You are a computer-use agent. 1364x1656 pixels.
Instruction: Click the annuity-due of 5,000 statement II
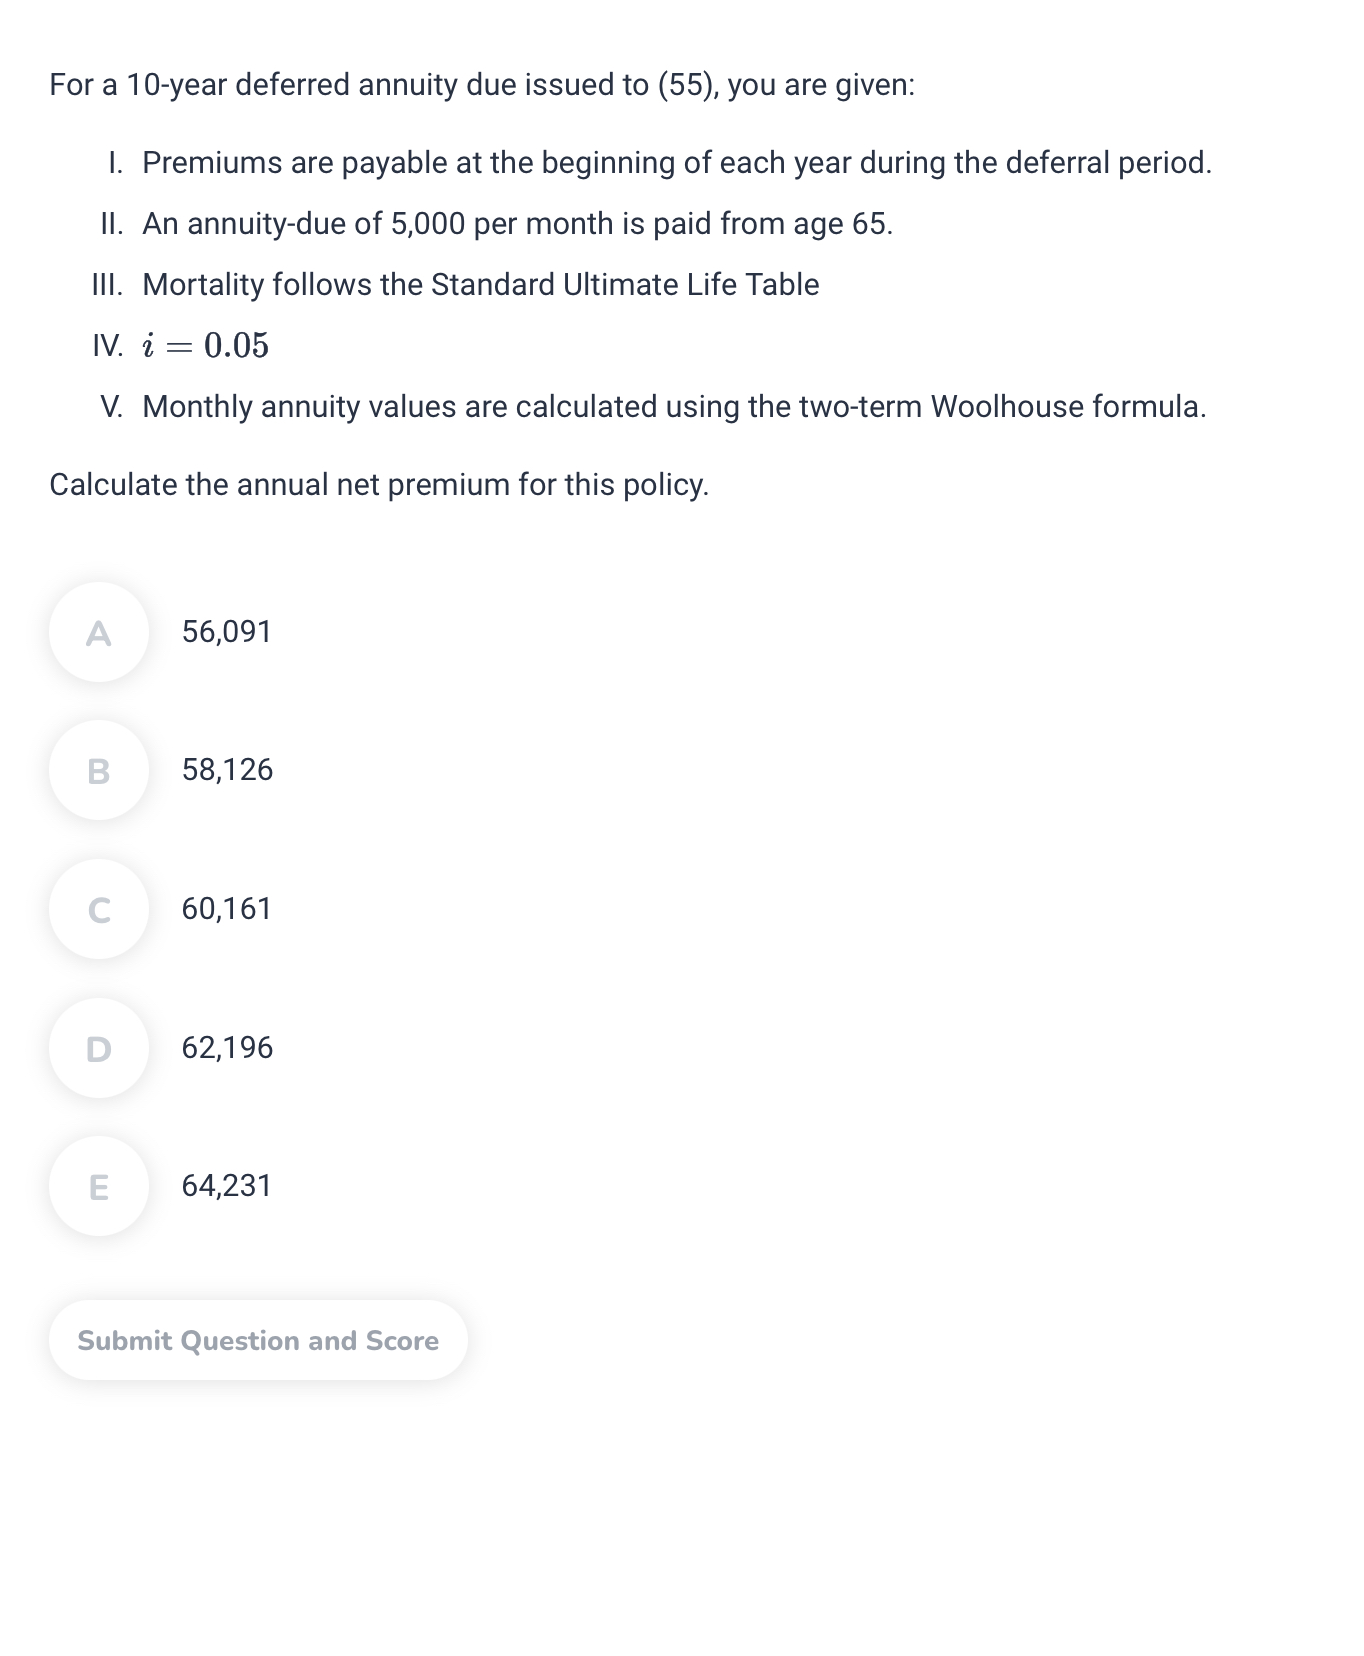point(518,224)
